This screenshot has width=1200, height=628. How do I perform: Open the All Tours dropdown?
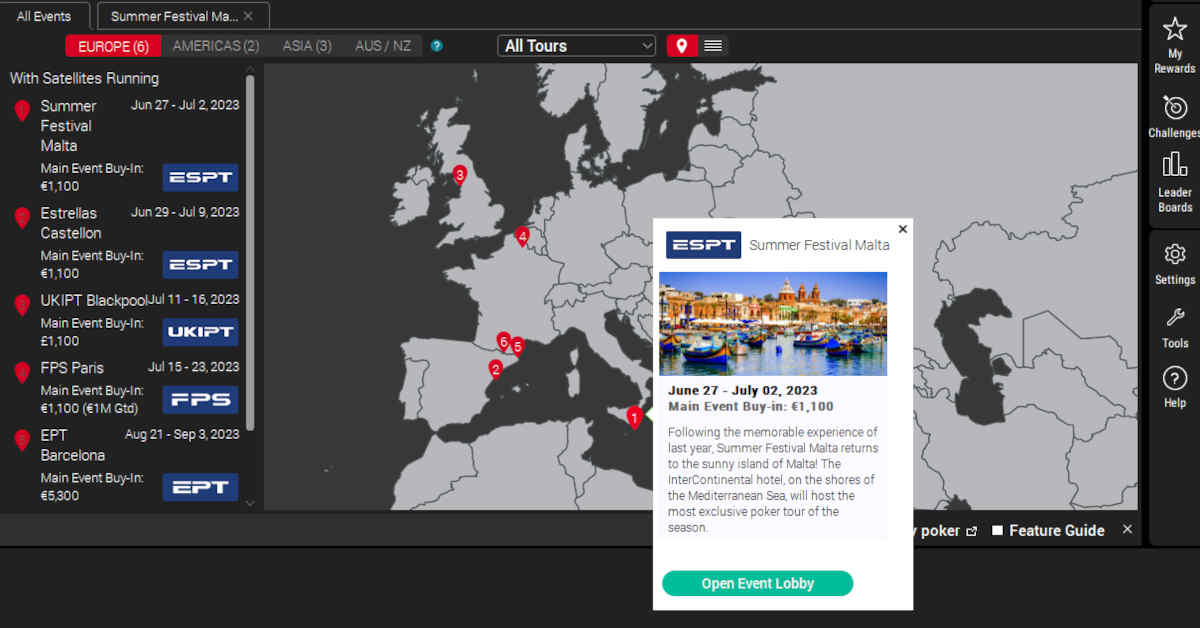[x=577, y=46]
